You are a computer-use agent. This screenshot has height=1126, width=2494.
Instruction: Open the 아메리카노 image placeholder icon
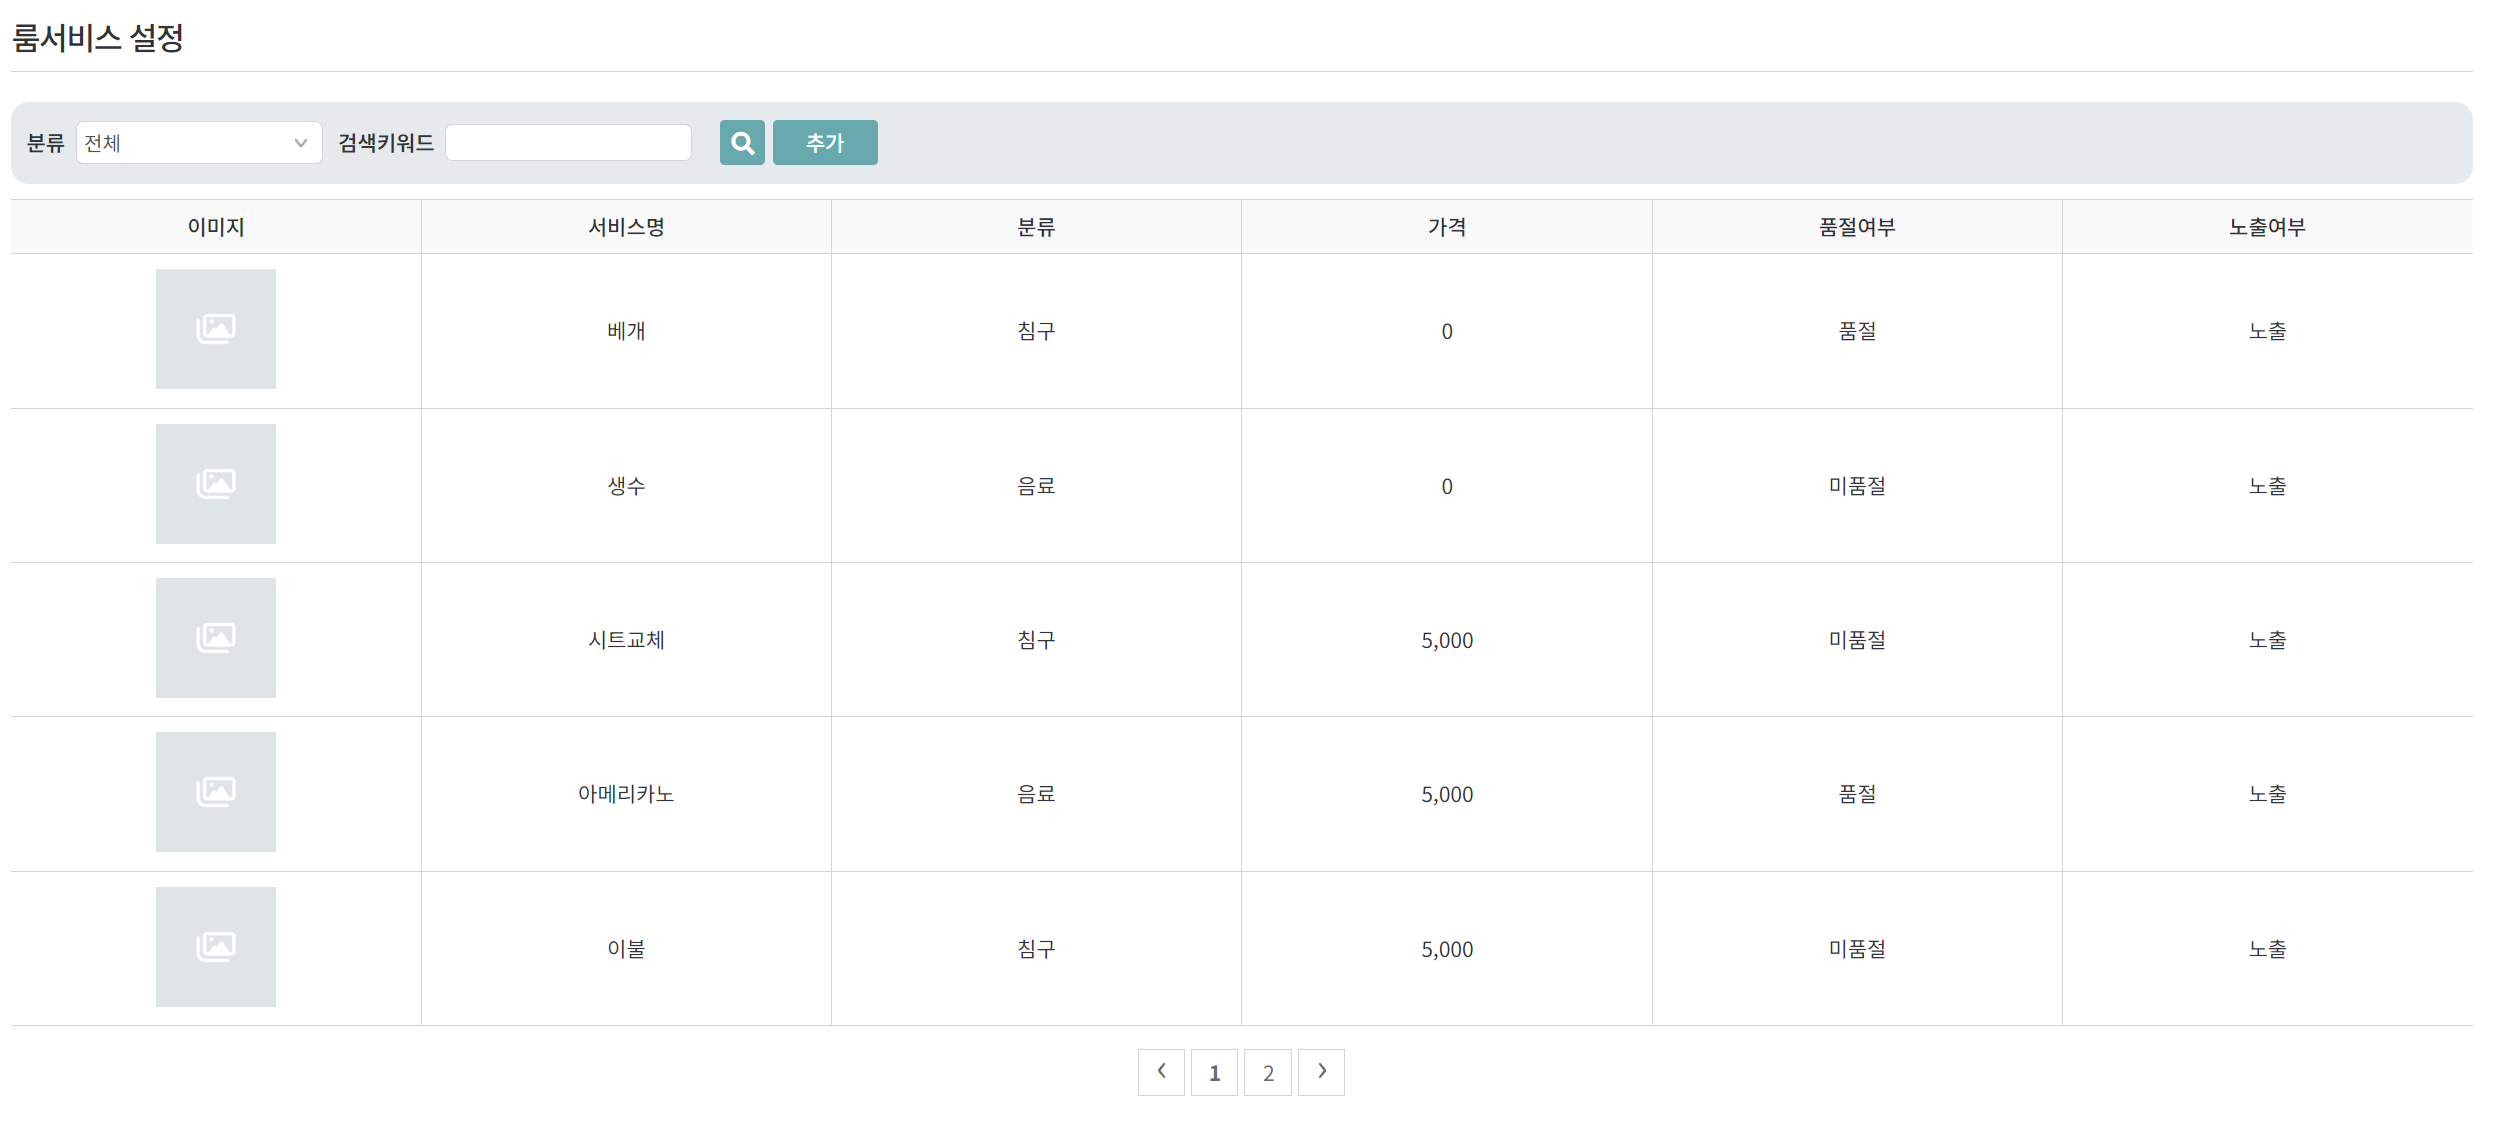click(x=216, y=792)
